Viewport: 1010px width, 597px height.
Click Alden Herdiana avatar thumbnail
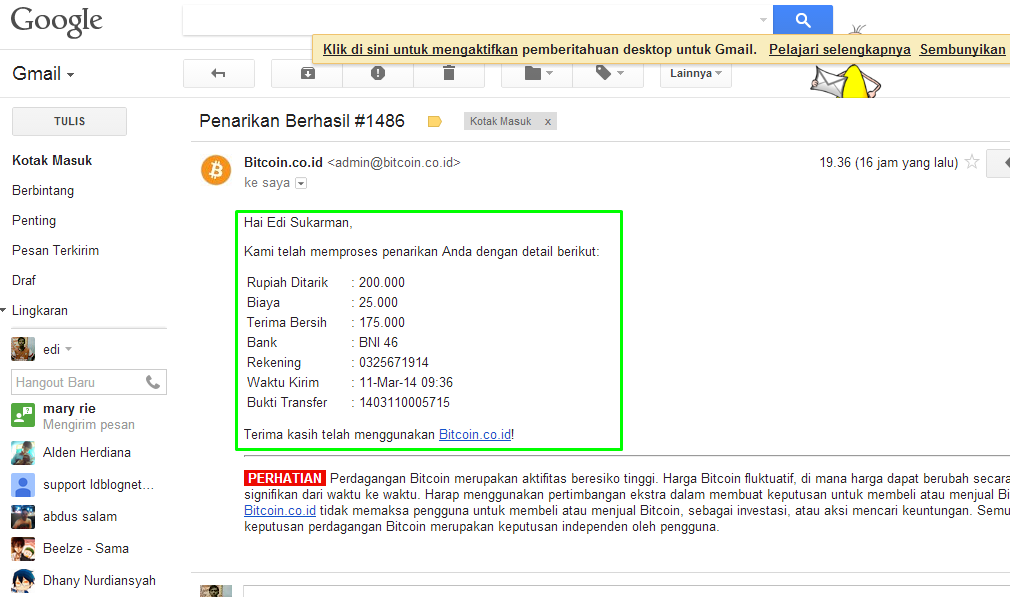click(23, 453)
